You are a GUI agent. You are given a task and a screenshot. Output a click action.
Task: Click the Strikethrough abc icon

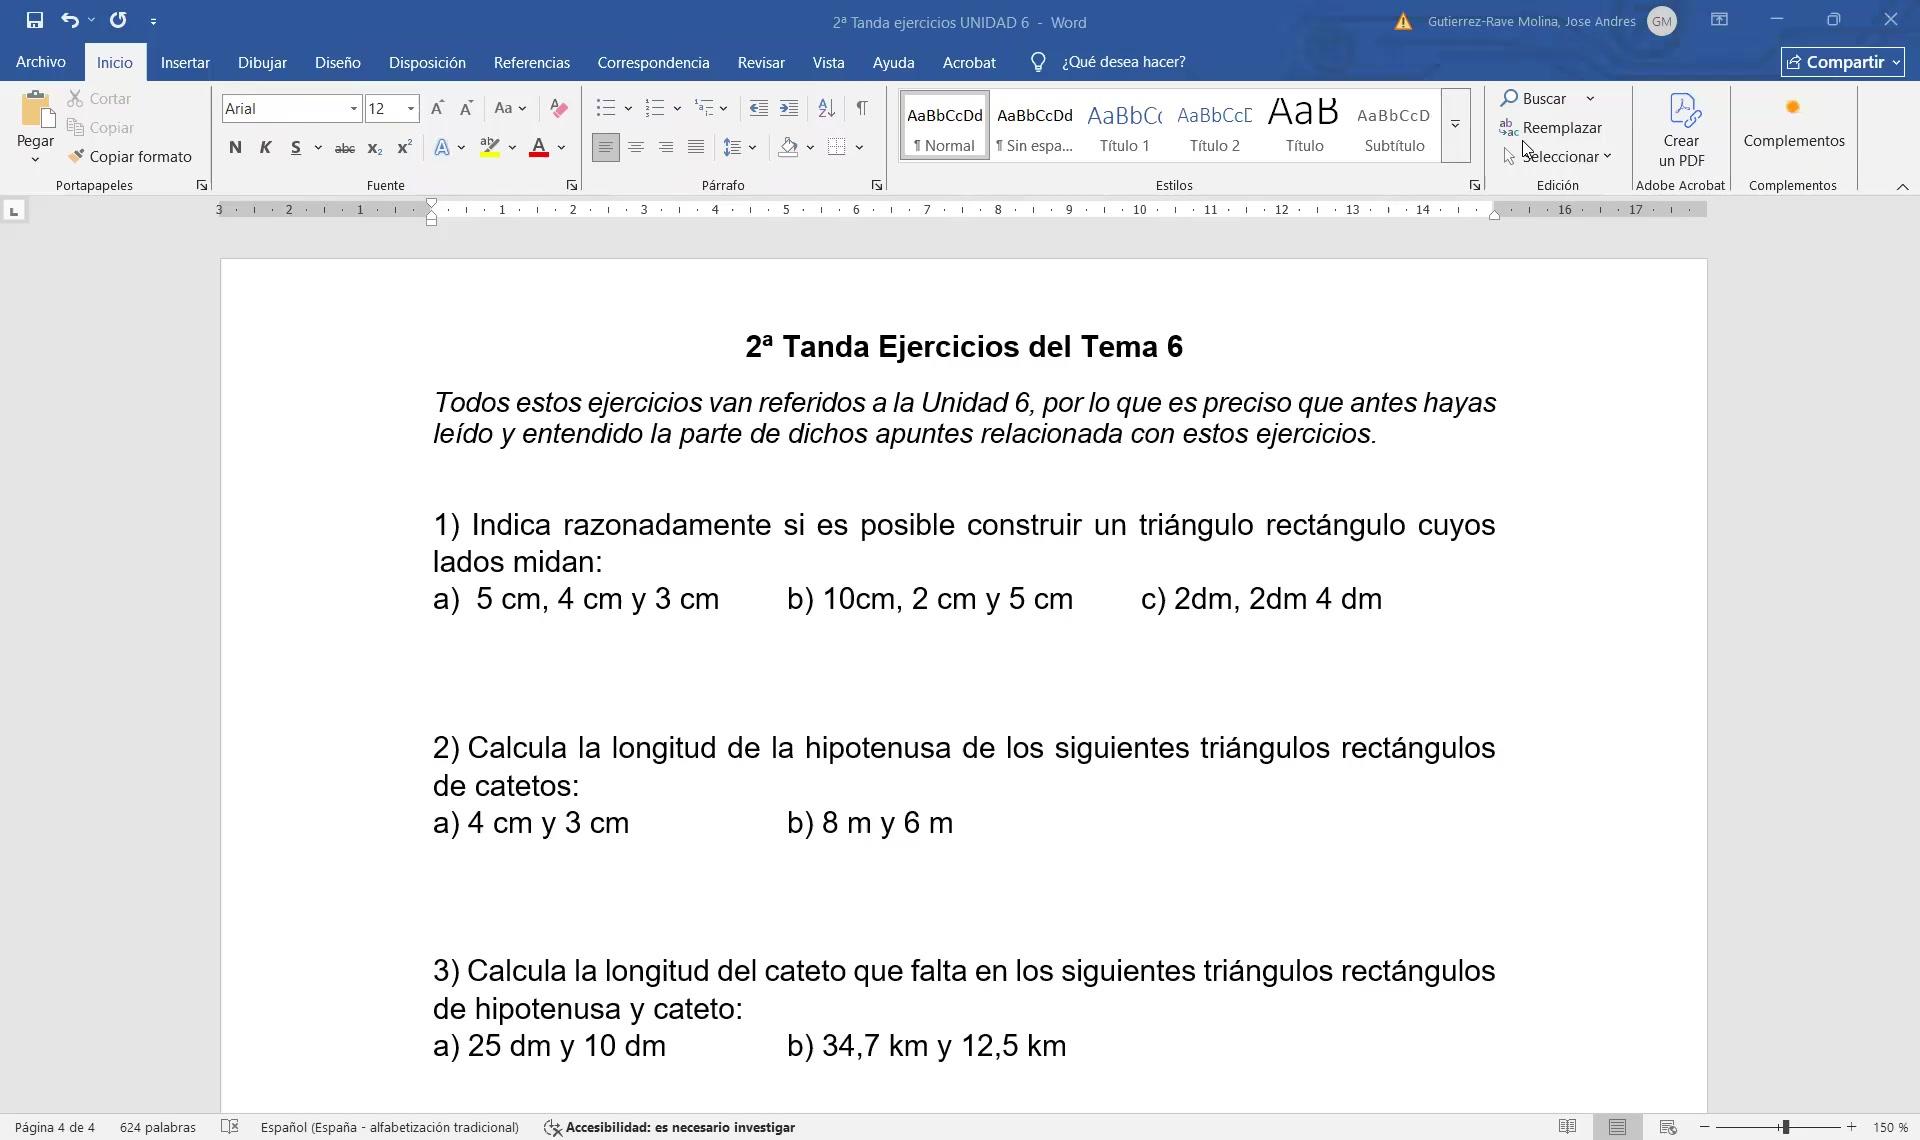[x=344, y=148]
